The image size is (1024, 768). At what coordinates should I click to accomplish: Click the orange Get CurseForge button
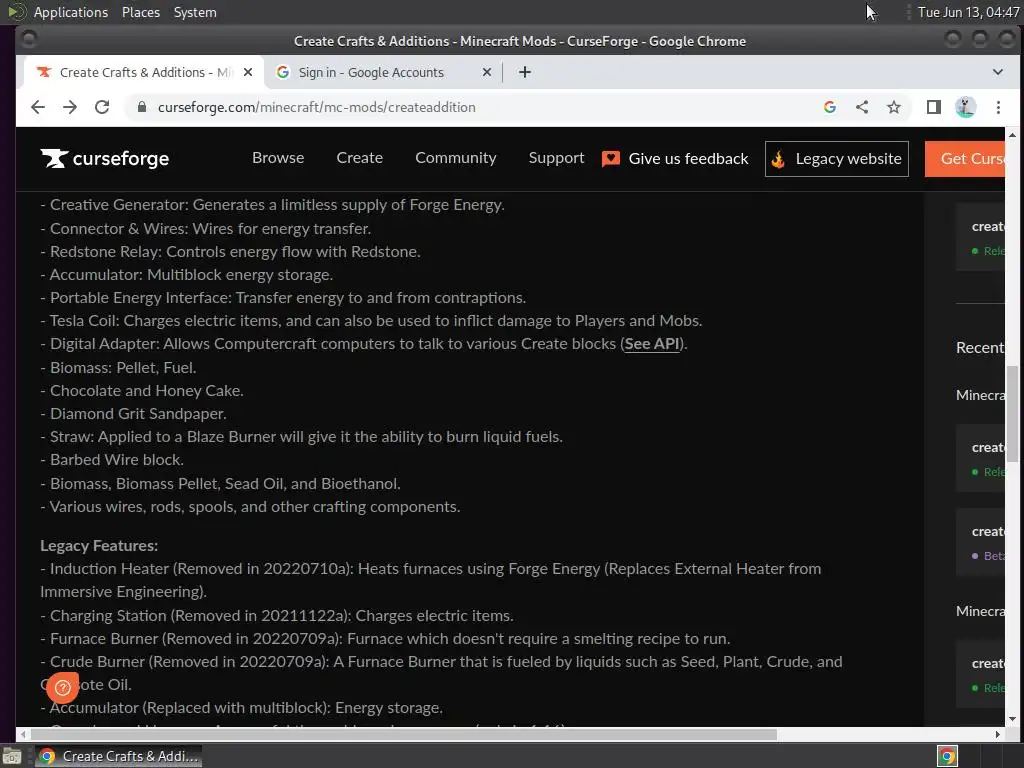965,159
